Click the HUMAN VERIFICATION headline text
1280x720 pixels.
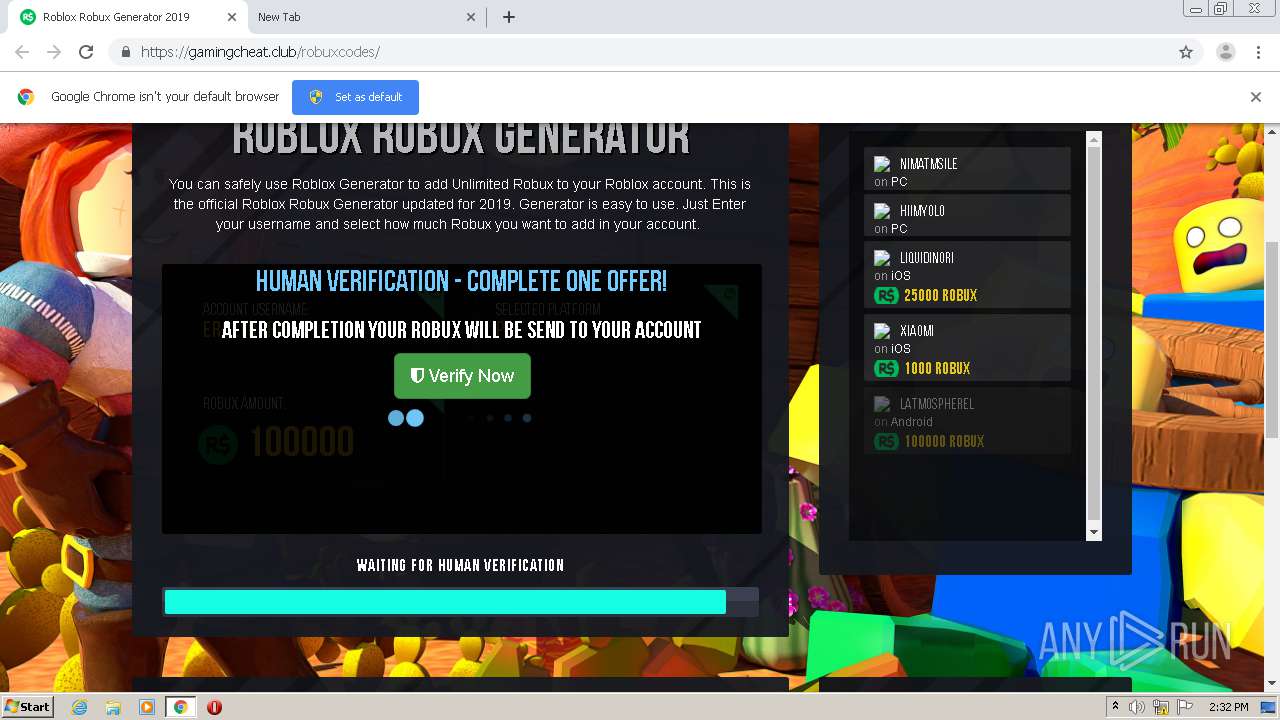coord(461,281)
